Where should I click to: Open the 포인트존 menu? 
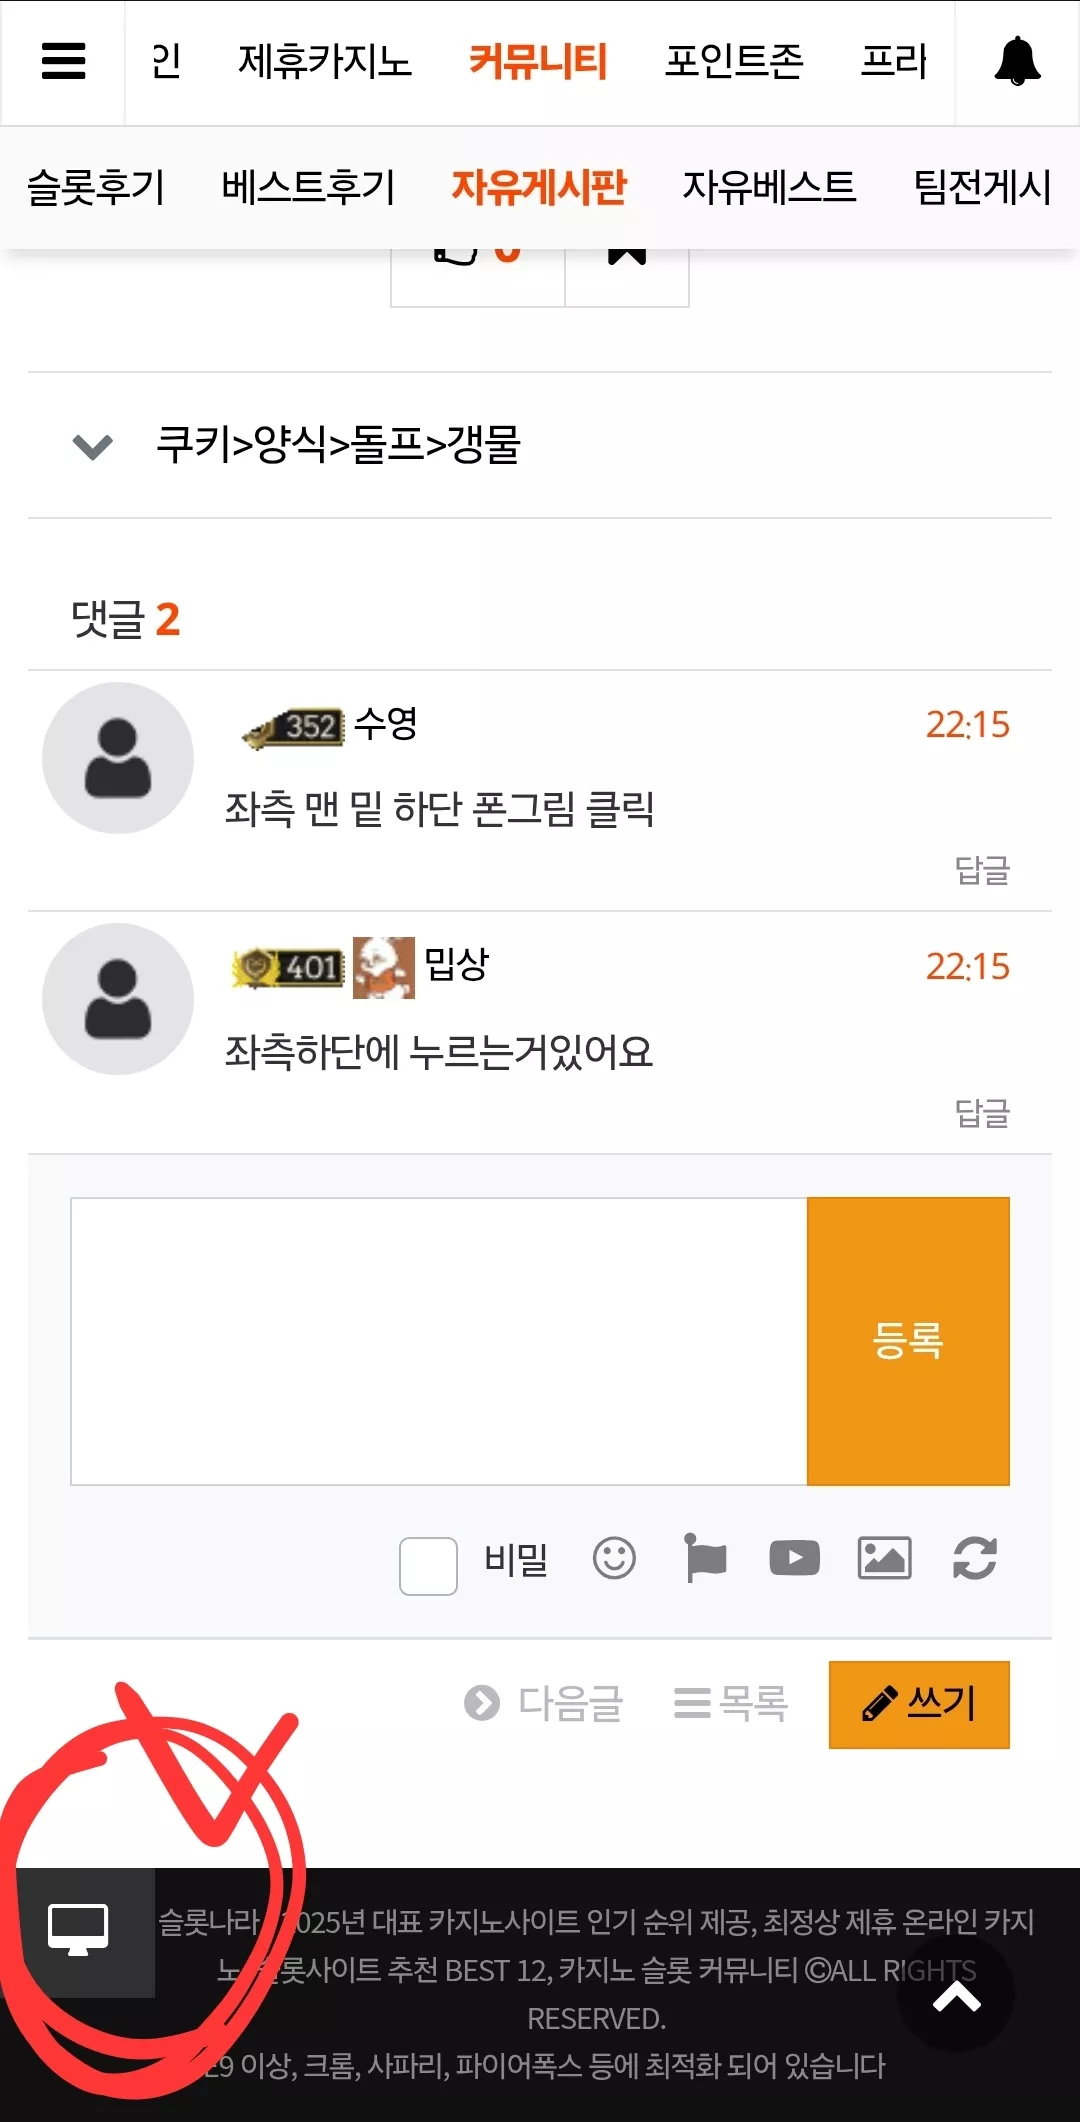click(735, 62)
